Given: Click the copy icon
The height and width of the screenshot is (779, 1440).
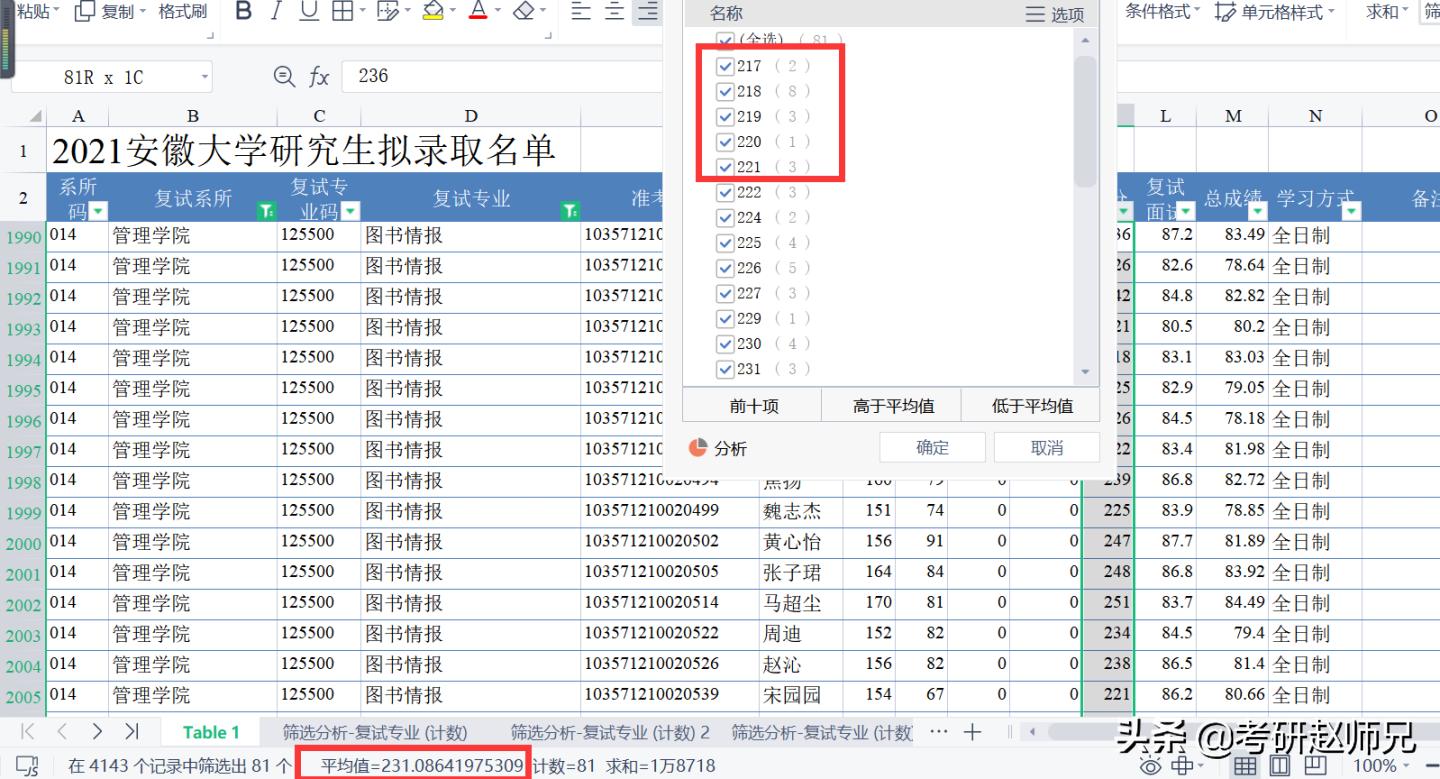Looking at the screenshot, I should tap(86, 11).
